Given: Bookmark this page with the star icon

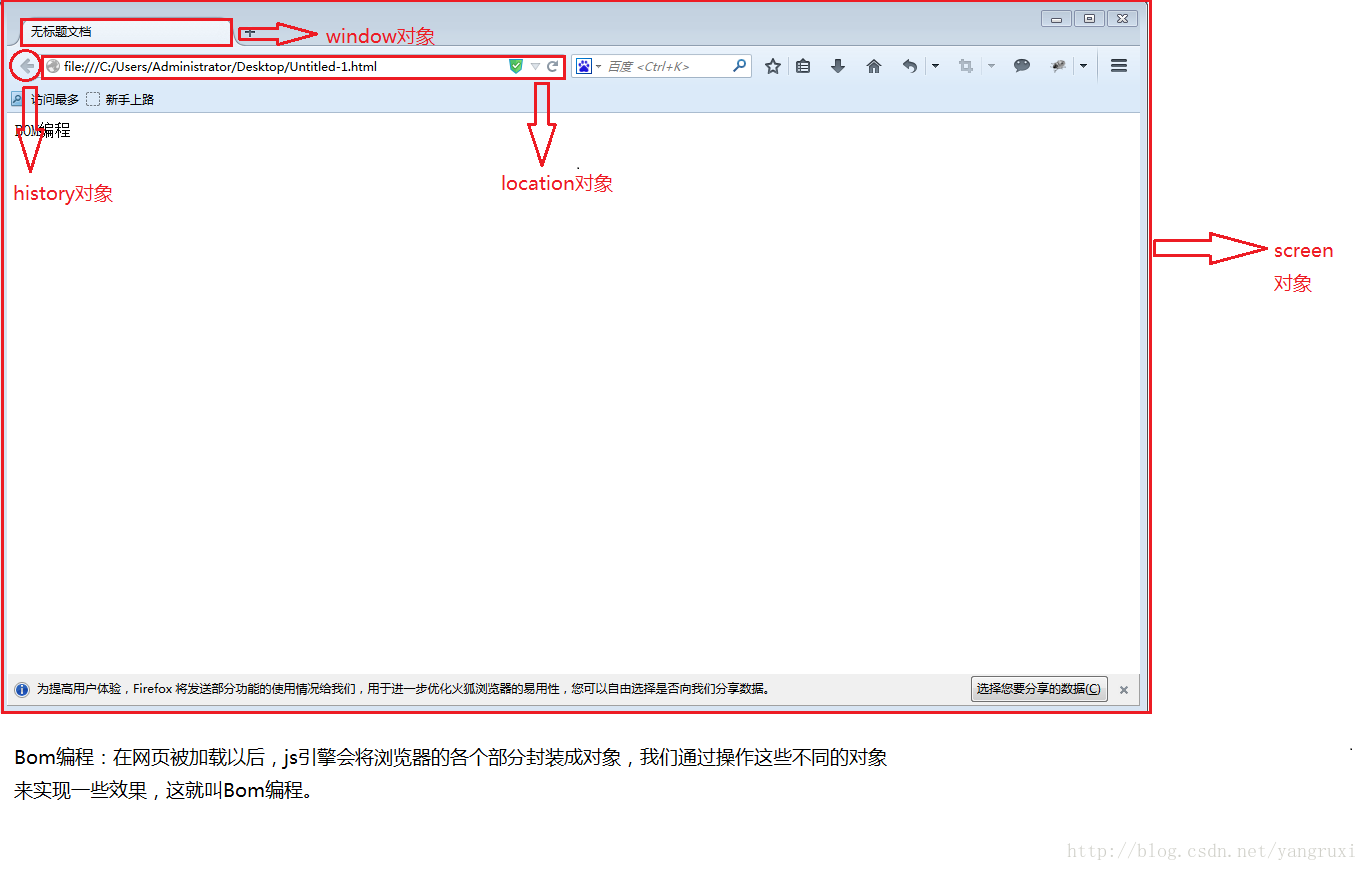Looking at the screenshot, I should click(773, 66).
